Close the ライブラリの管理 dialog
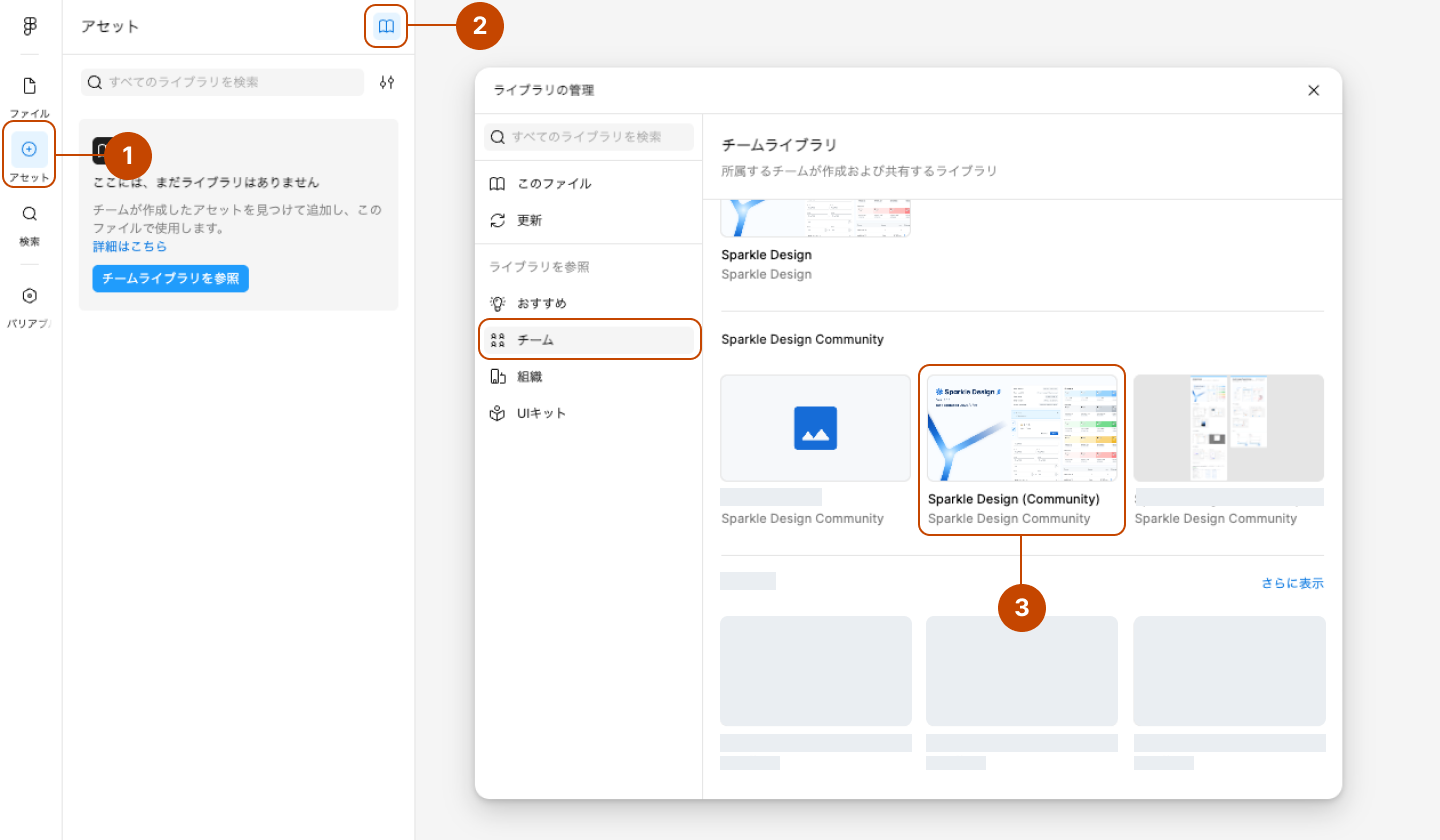 tap(1314, 90)
